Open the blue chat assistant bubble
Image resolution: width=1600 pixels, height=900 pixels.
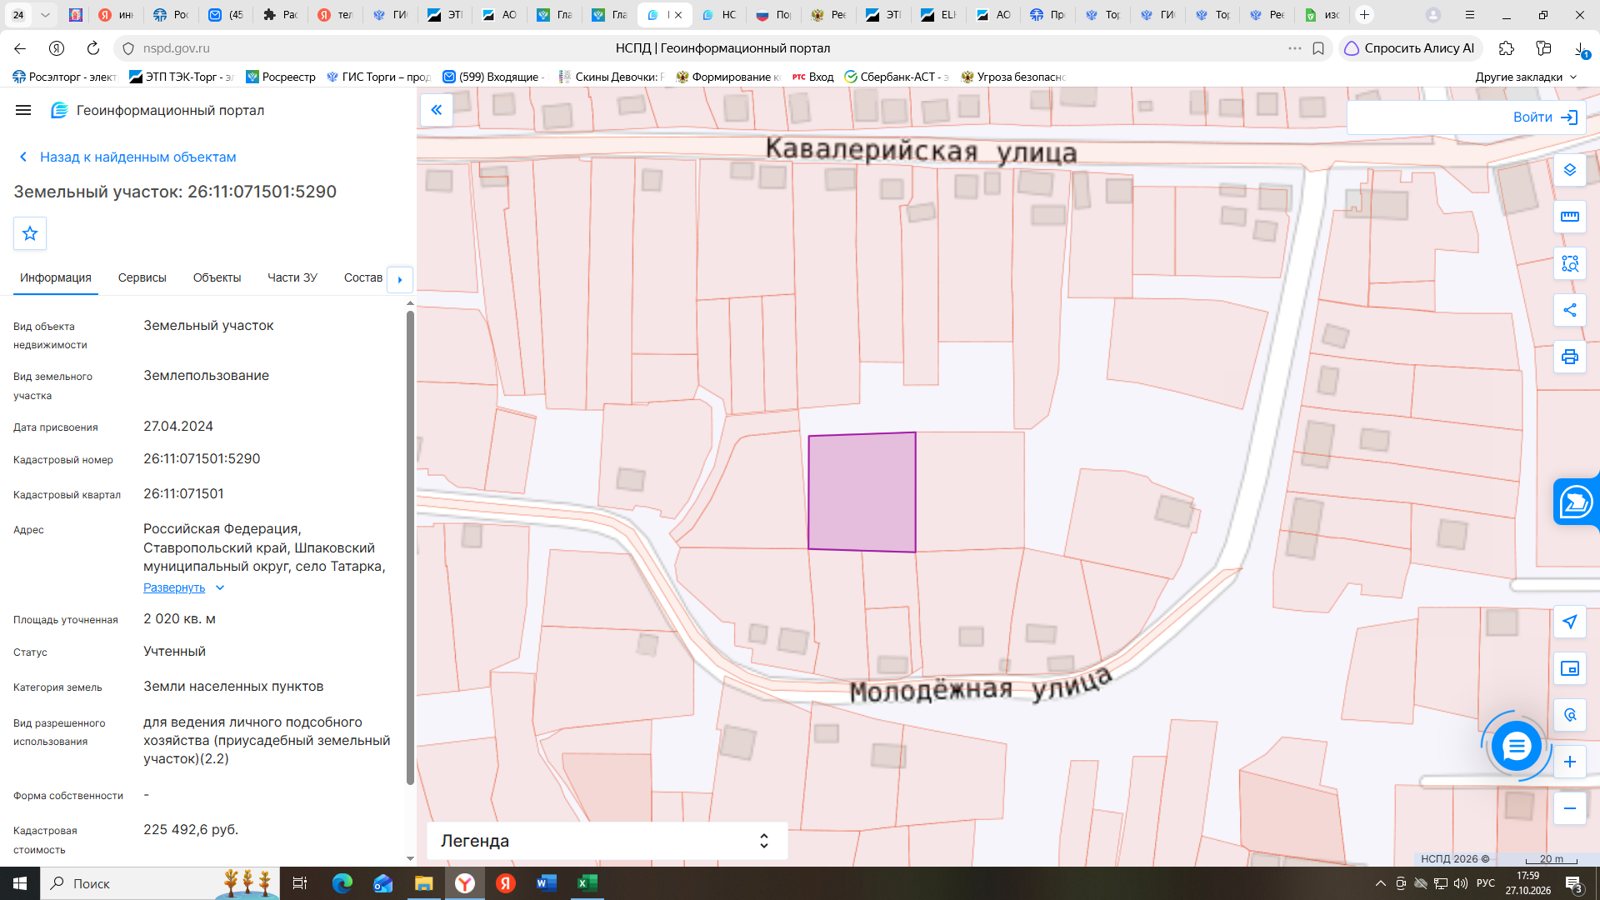(x=1516, y=746)
